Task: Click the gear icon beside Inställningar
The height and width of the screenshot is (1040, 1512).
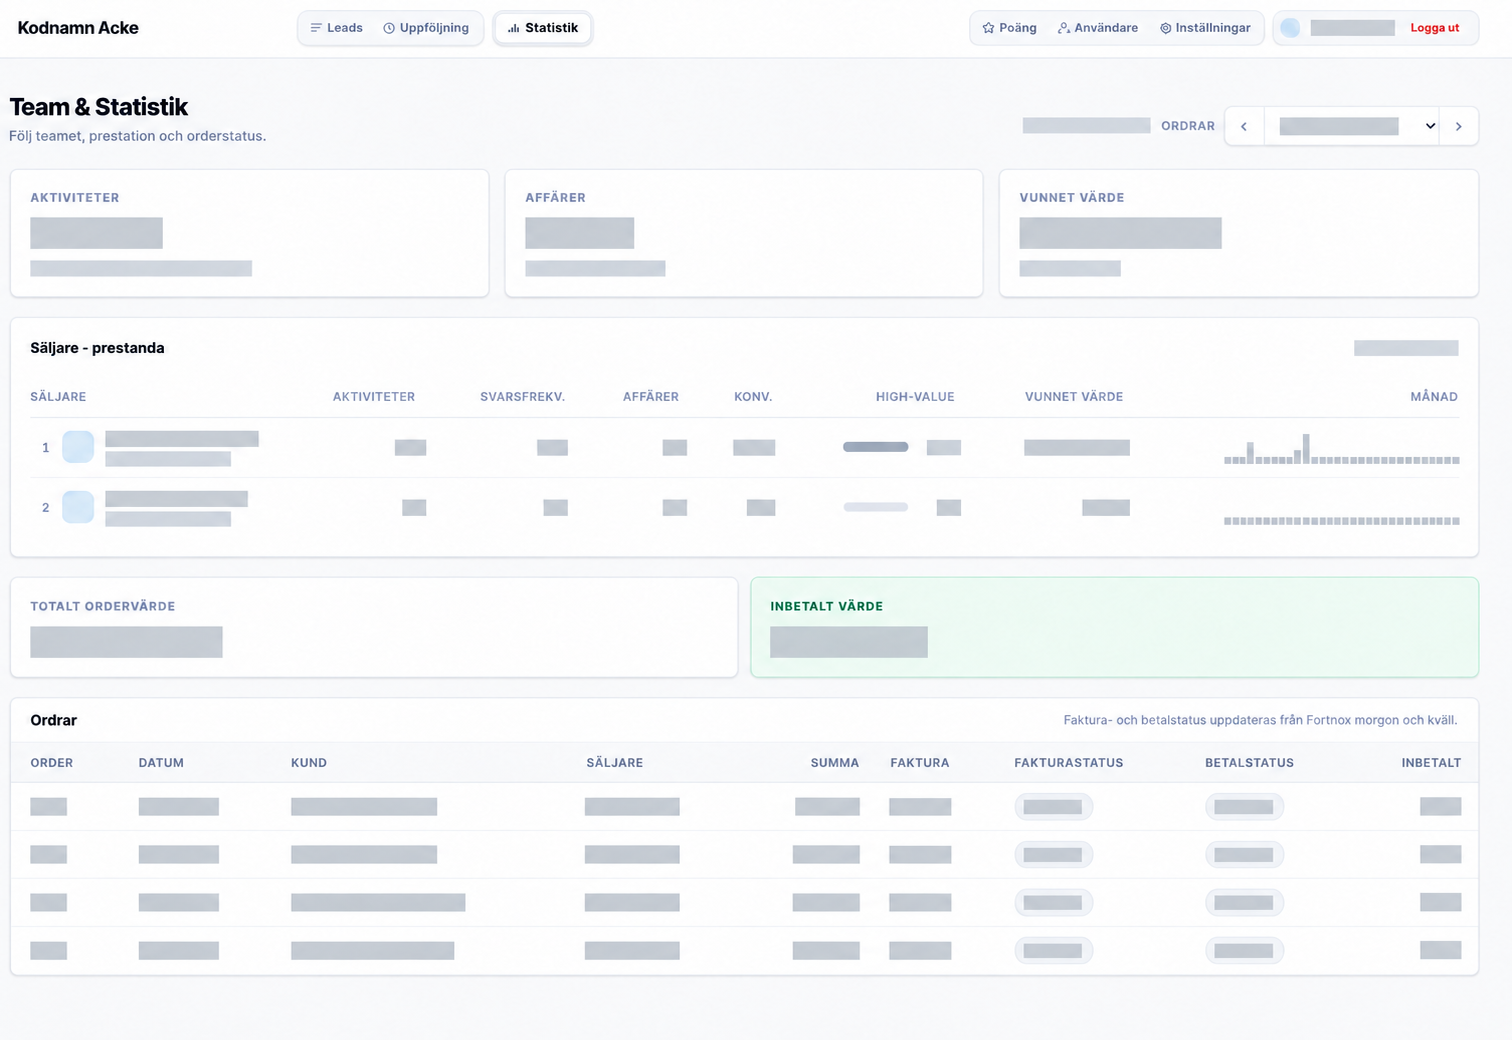Action: click(1165, 28)
